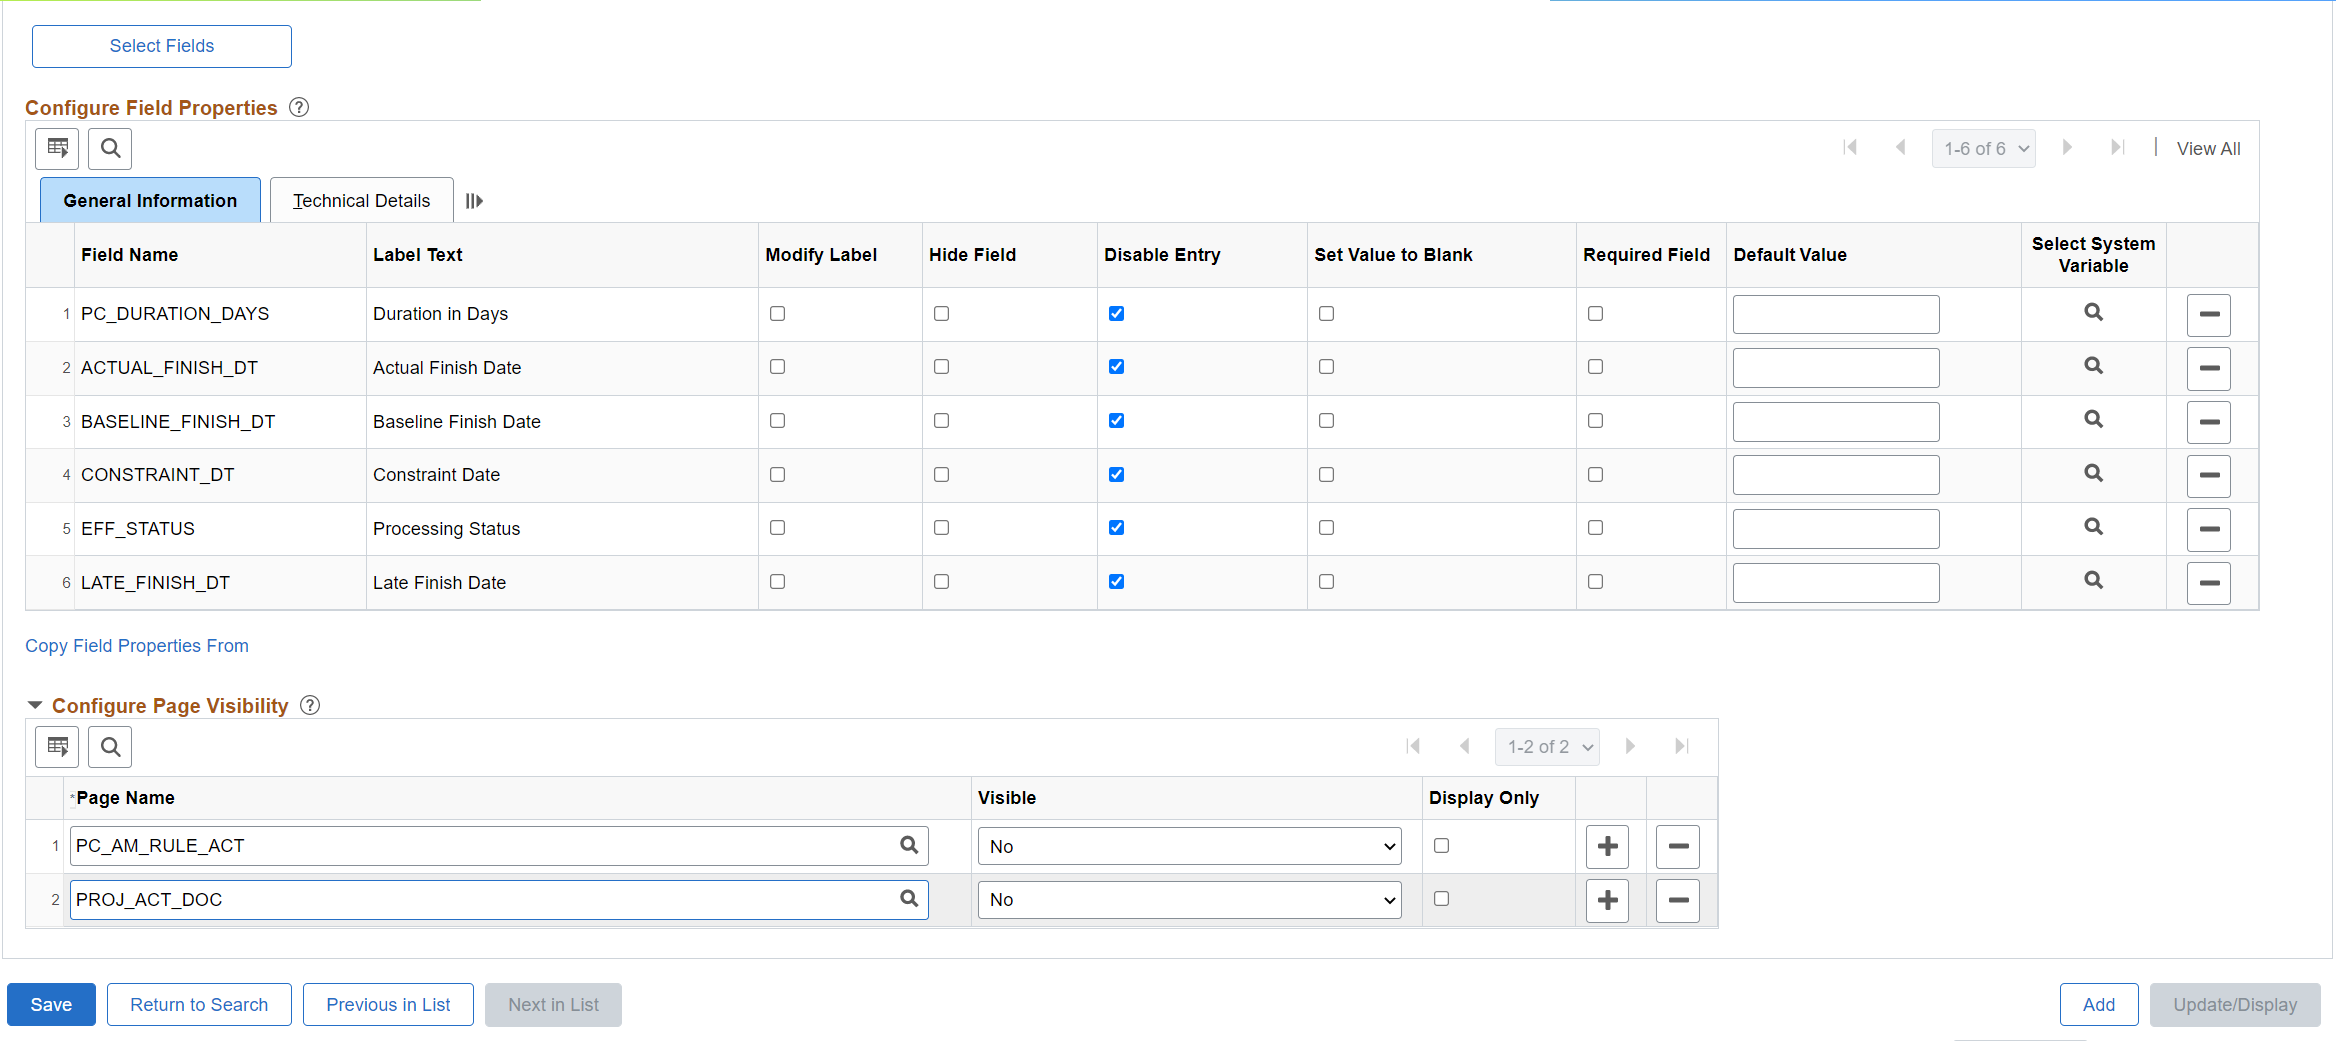Image resolution: width=2336 pixels, height=1048 pixels.
Task: Click Default Value field for BASELINE_FINISH_DT
Action: tap(1836, 422)
